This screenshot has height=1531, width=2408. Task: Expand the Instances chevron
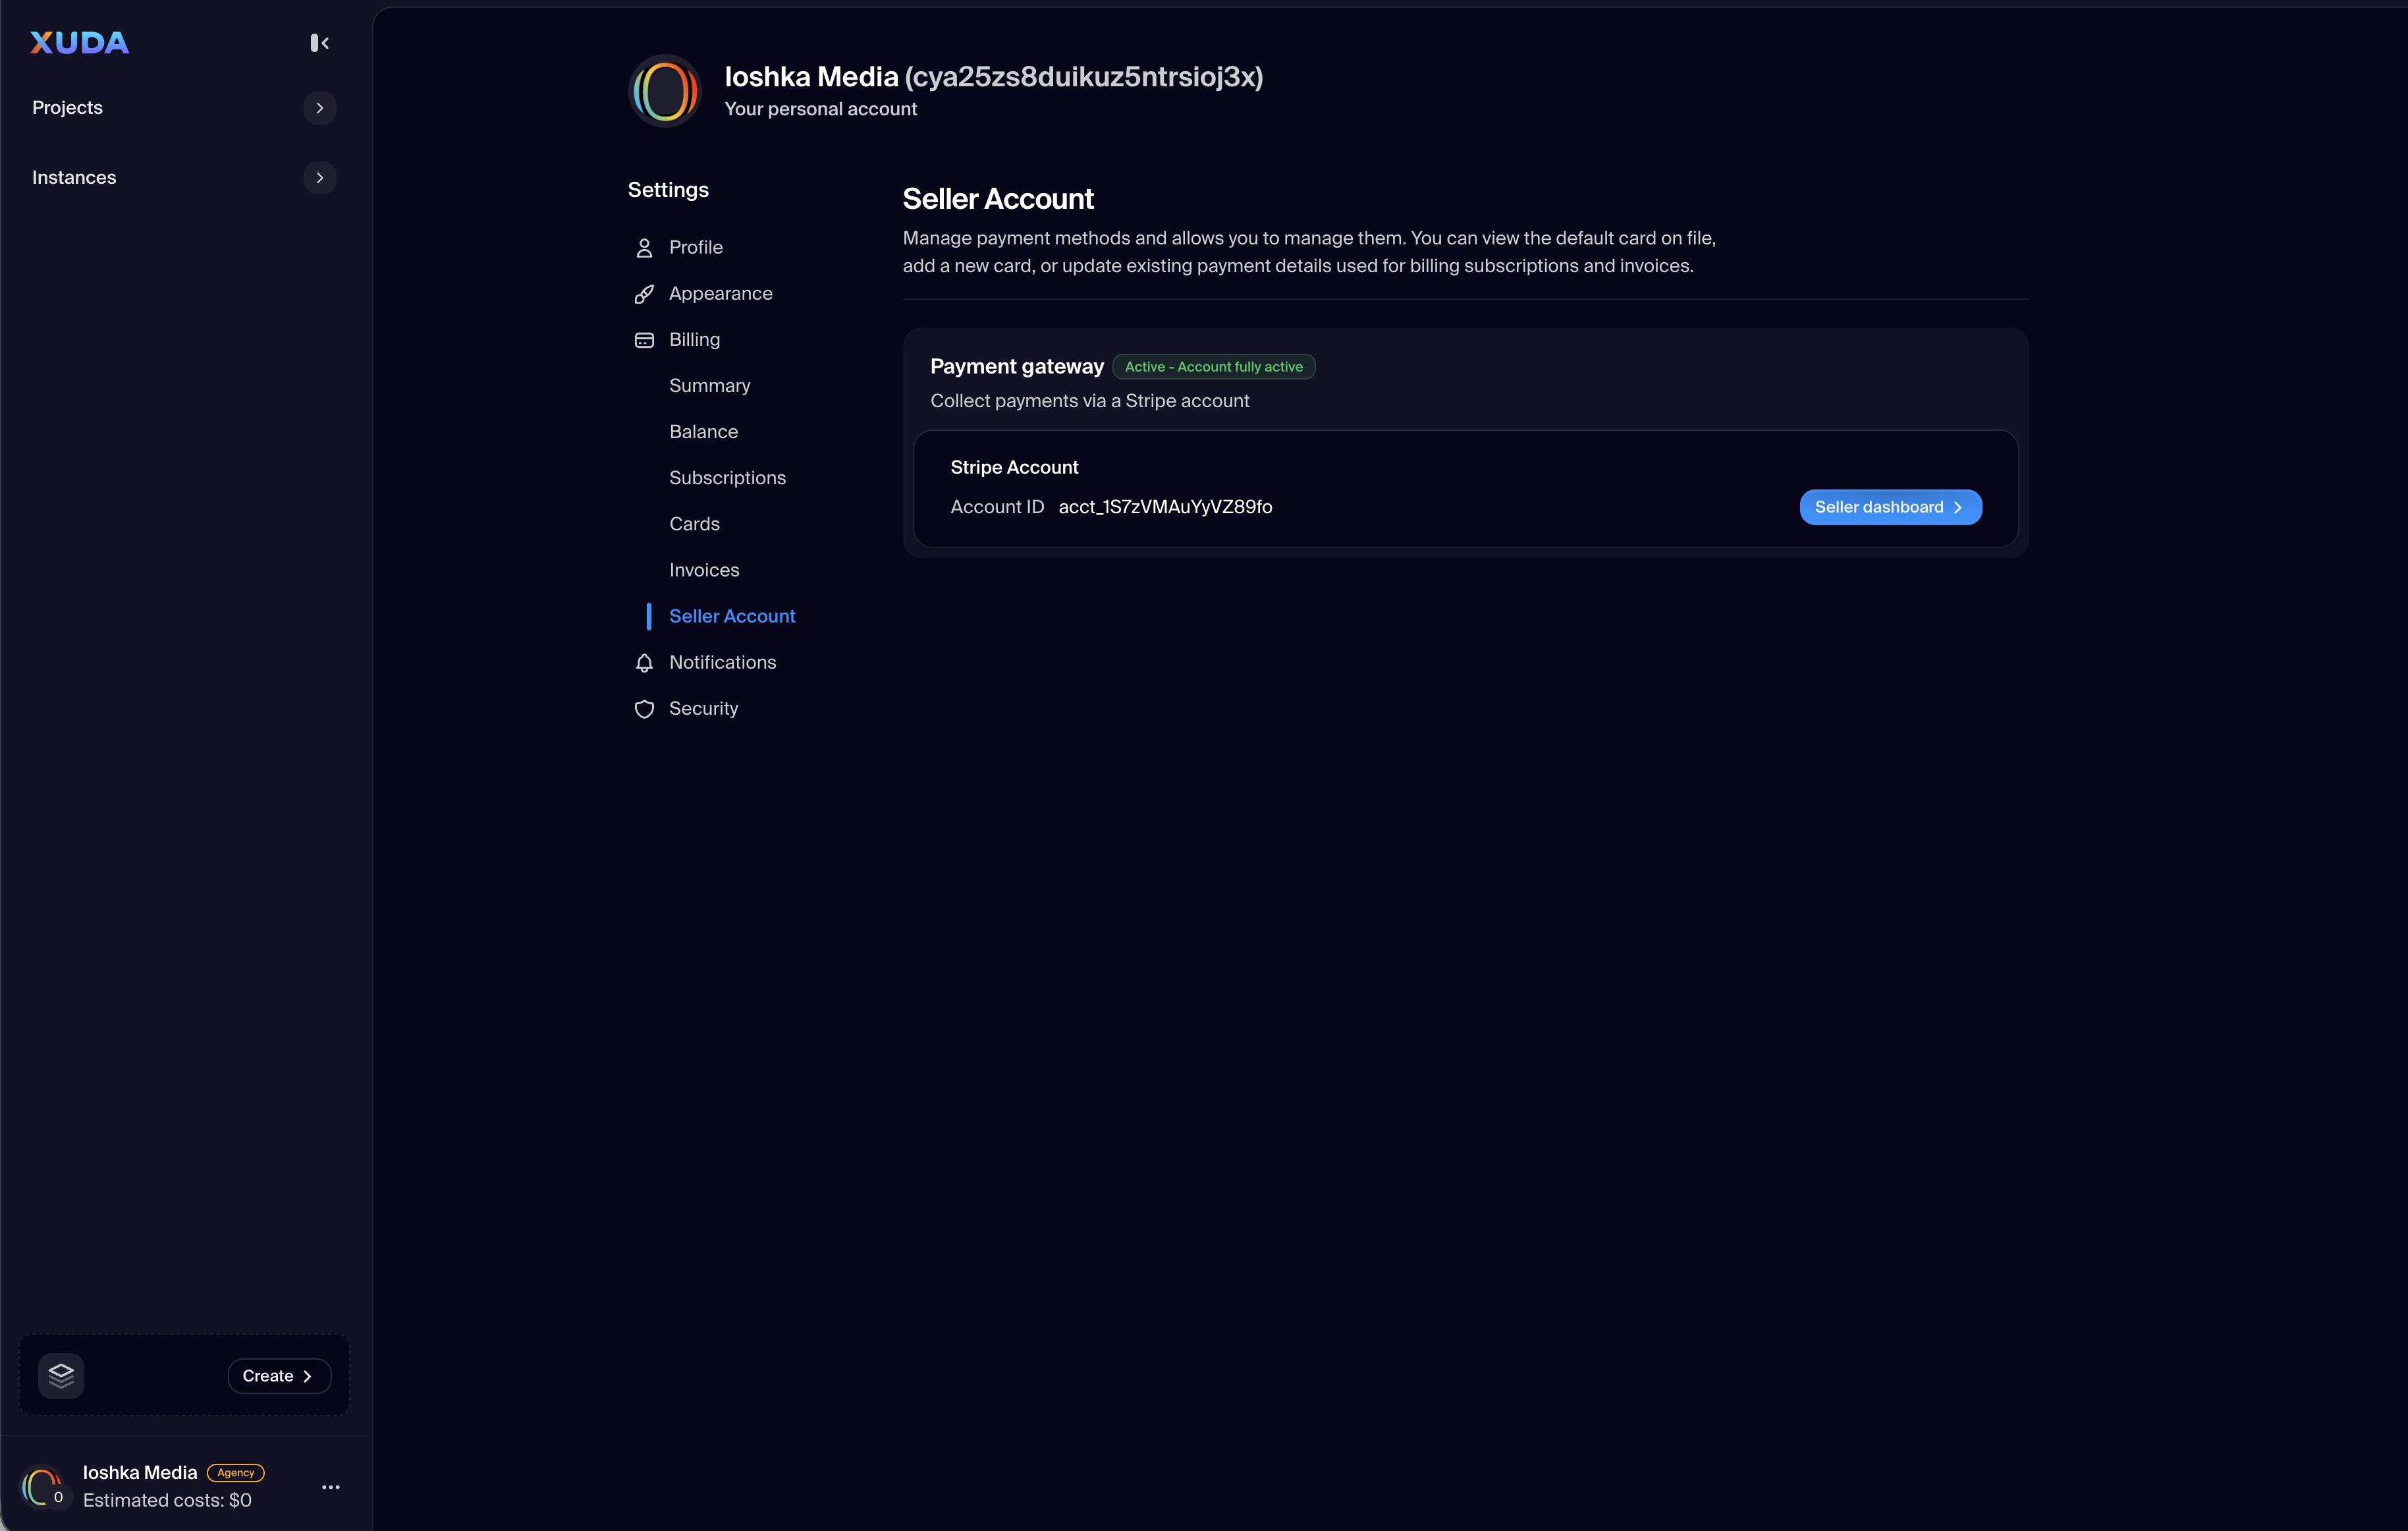[x=319, y=178]
